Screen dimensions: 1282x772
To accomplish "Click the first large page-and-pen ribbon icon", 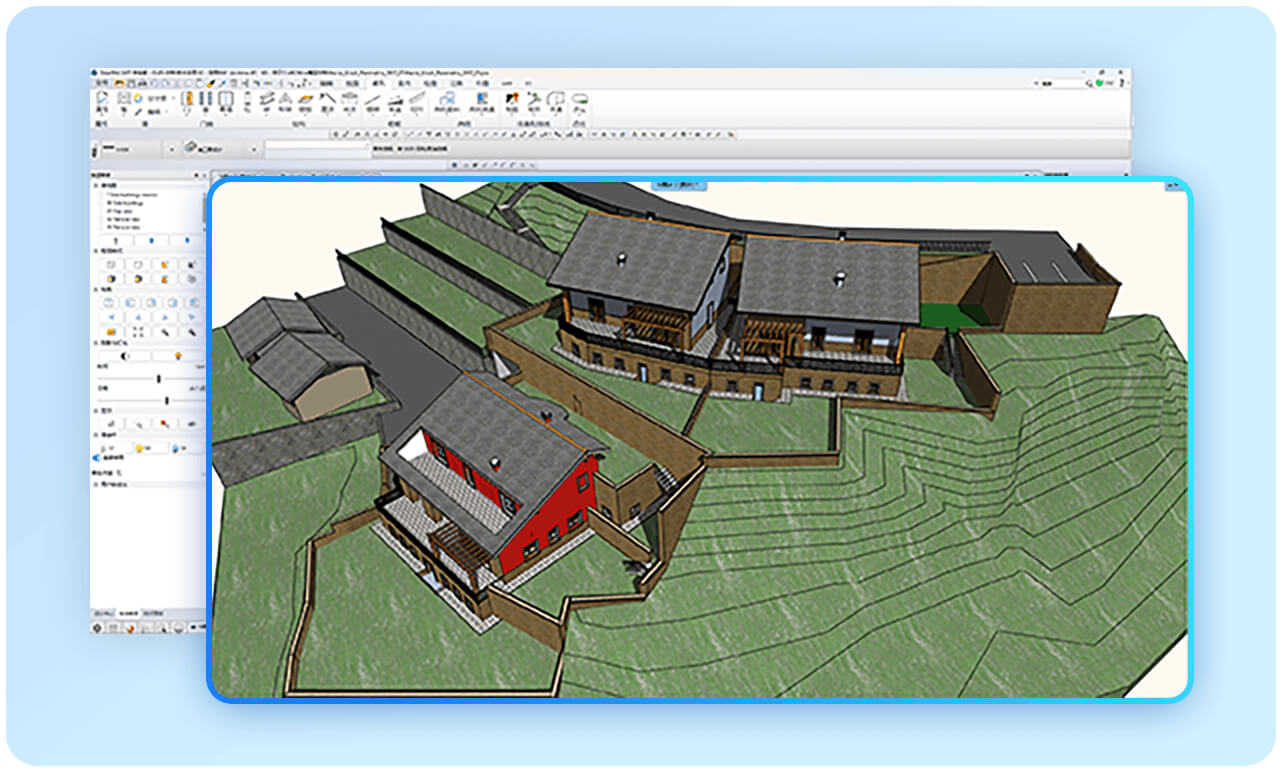I will pyautogui.click(x=102, y=98).
